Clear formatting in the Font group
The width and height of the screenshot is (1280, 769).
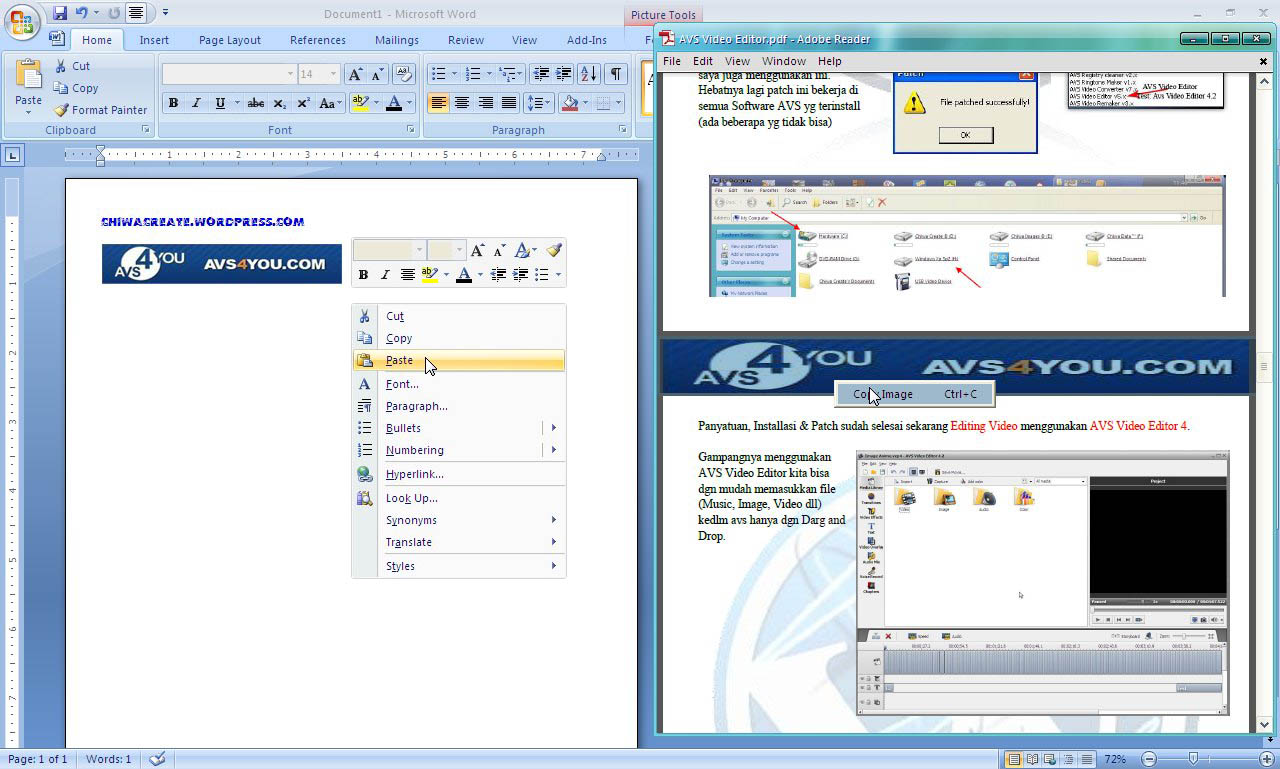(x=404, y=74)
